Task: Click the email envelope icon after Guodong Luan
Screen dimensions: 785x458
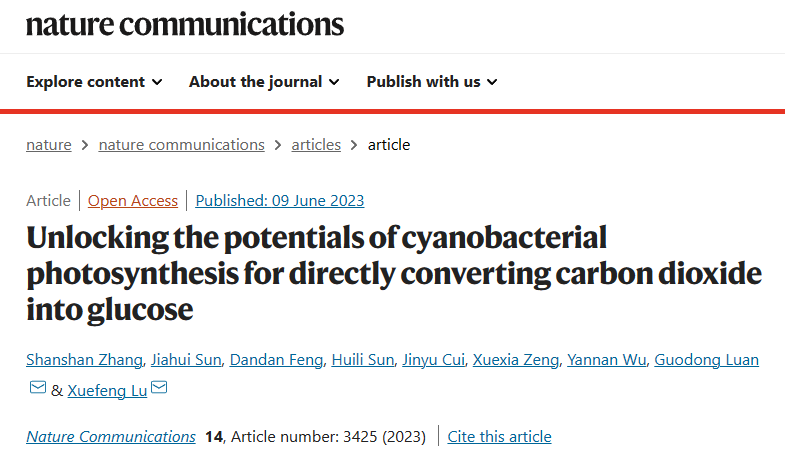Action: pos(38,387)
